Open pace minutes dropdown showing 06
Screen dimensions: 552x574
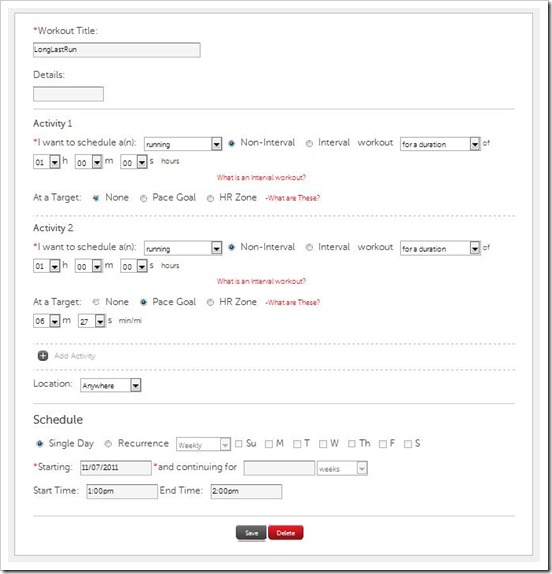[x=46, y=321]
